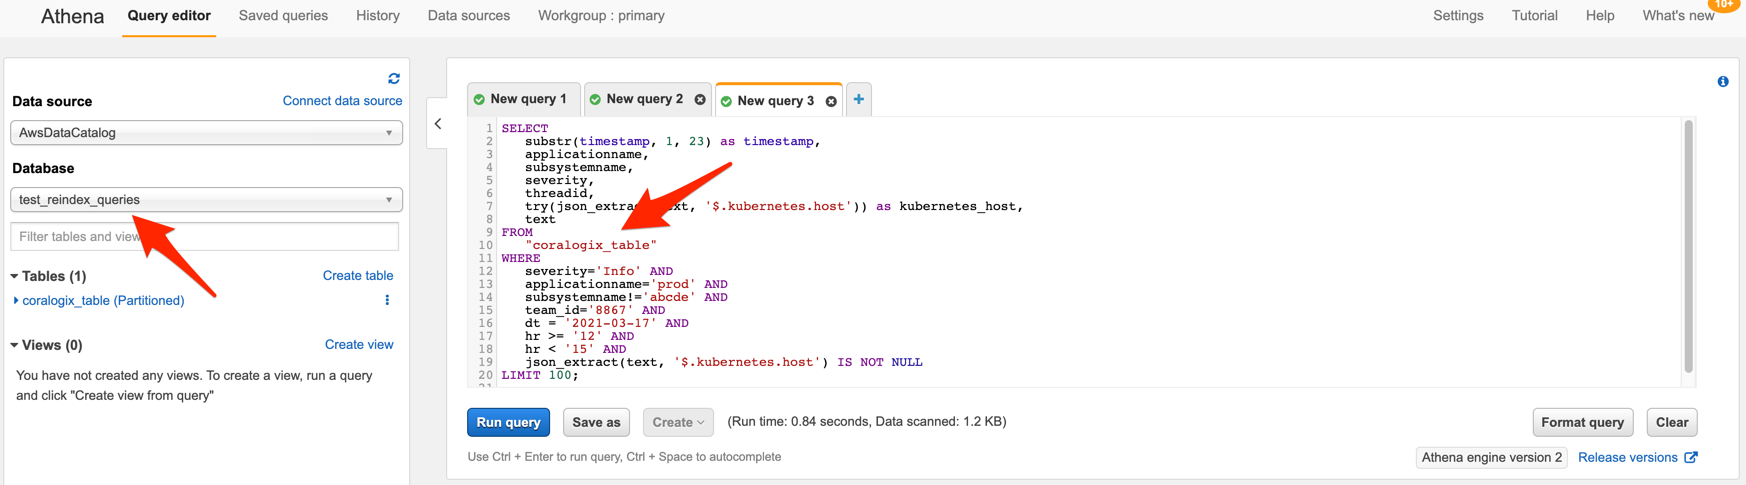Image resolution: width=1746 pixels, height=485 pixels.
Task: Click the severity='Info' AND query line
Action: [599, 271]
